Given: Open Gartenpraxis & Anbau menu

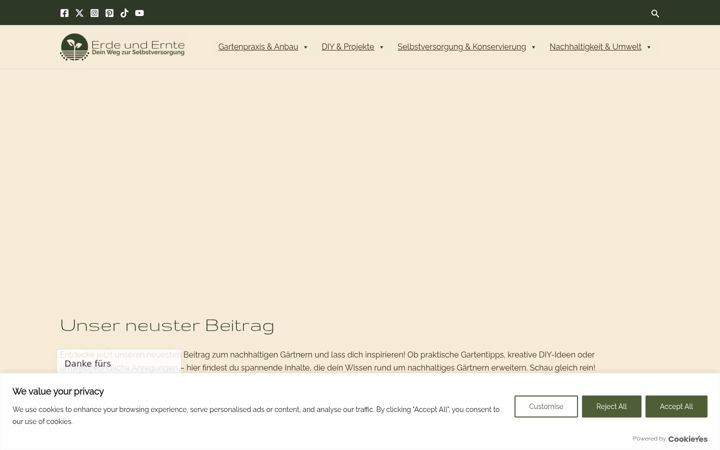Looking at the screenshot, I should tap(258, 47).
